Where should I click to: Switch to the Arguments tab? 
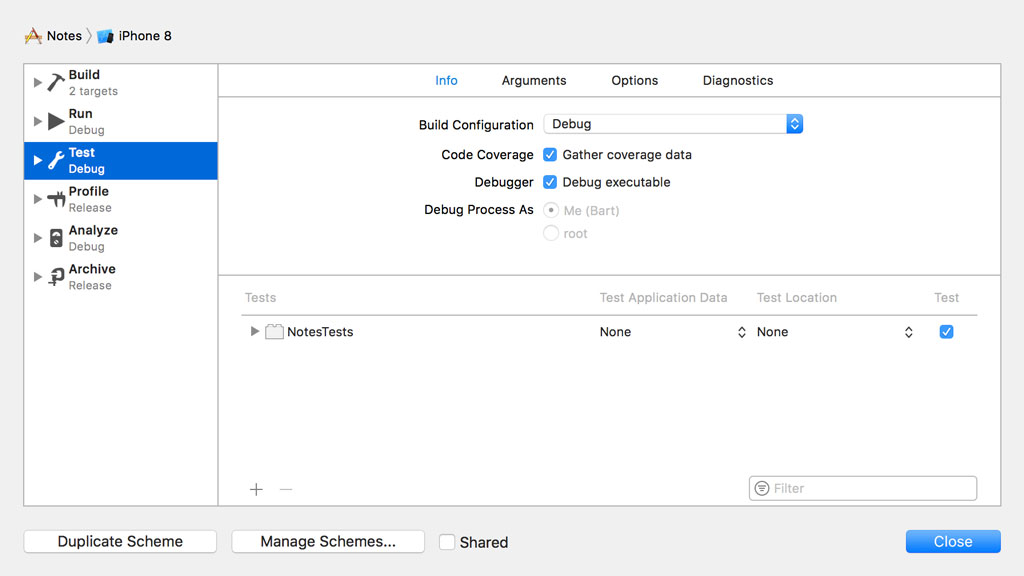click(x=533, y=80)
